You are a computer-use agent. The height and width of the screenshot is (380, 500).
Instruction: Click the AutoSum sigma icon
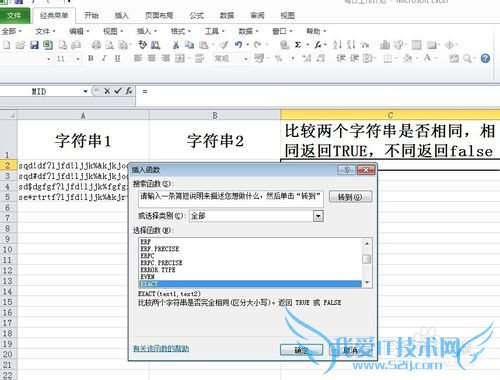[x=298, y=45]
